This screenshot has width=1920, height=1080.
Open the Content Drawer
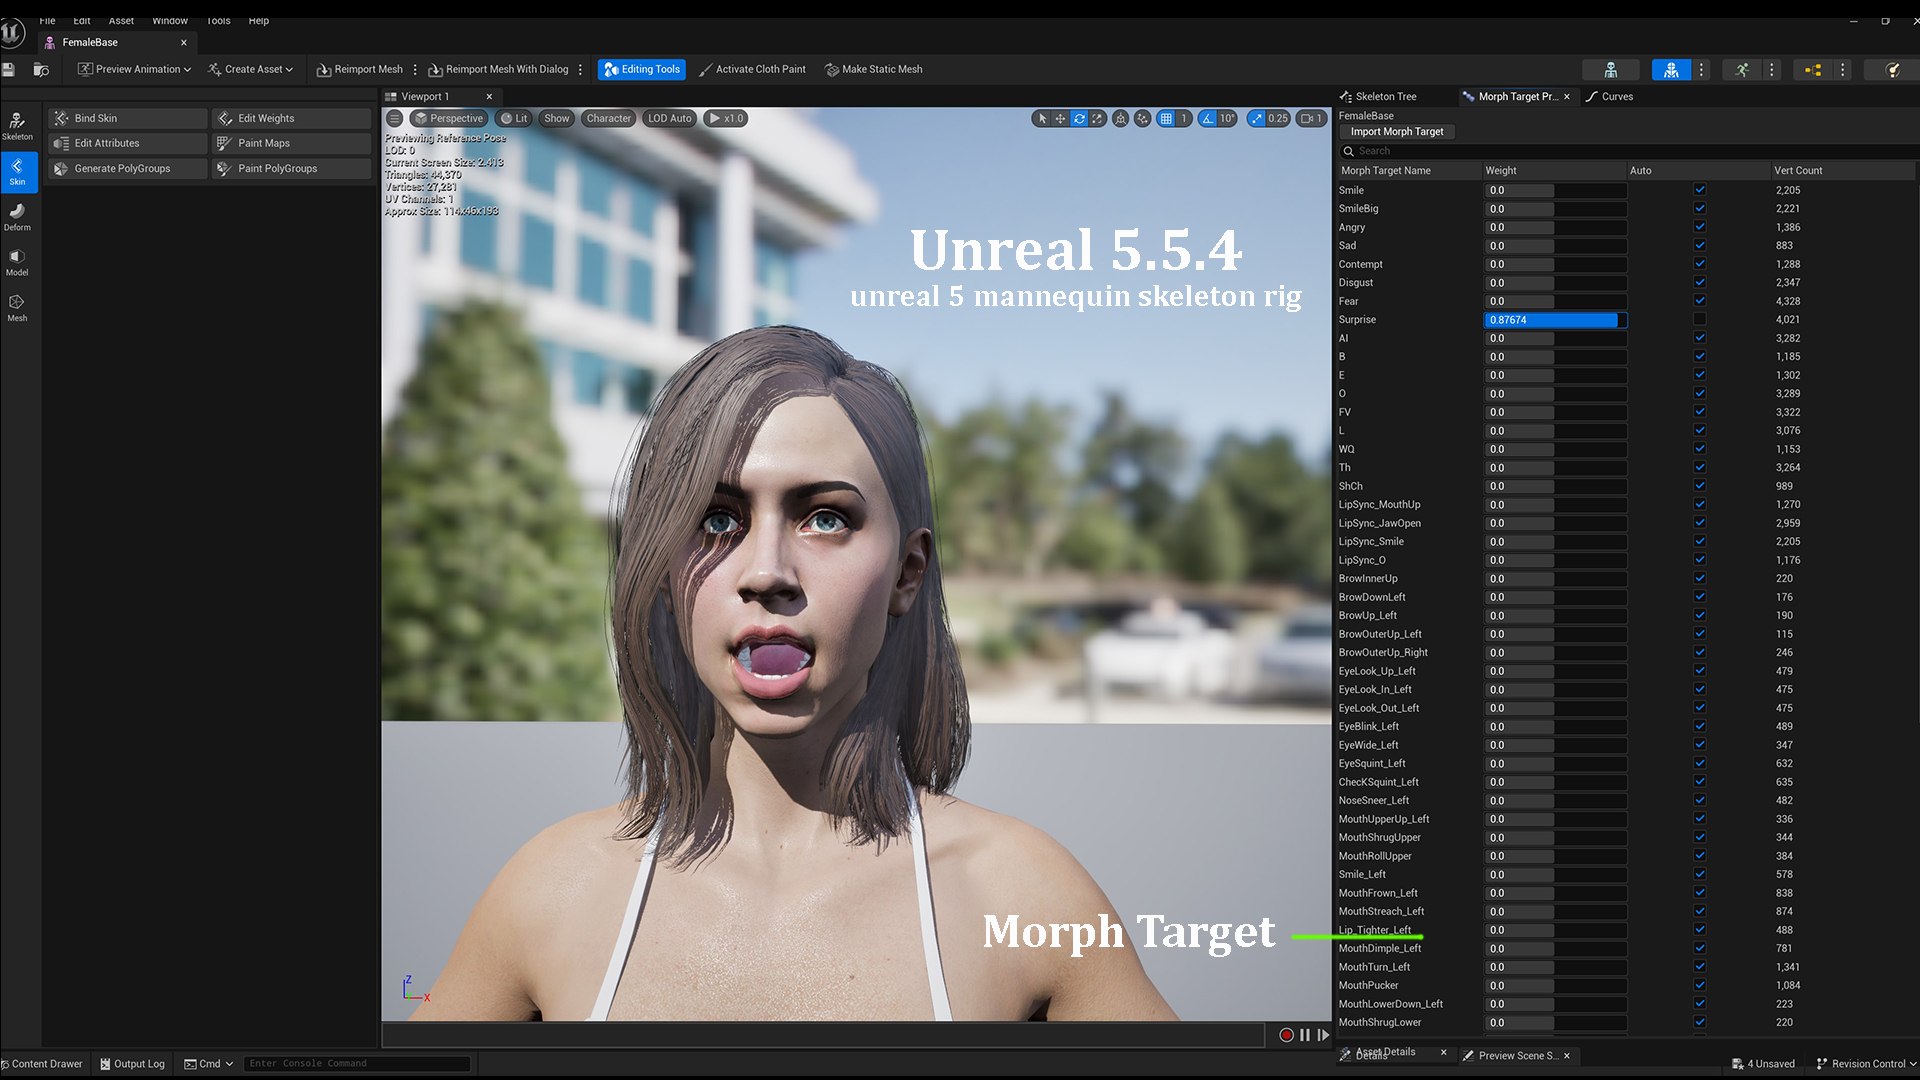[x=42, y=1063]
